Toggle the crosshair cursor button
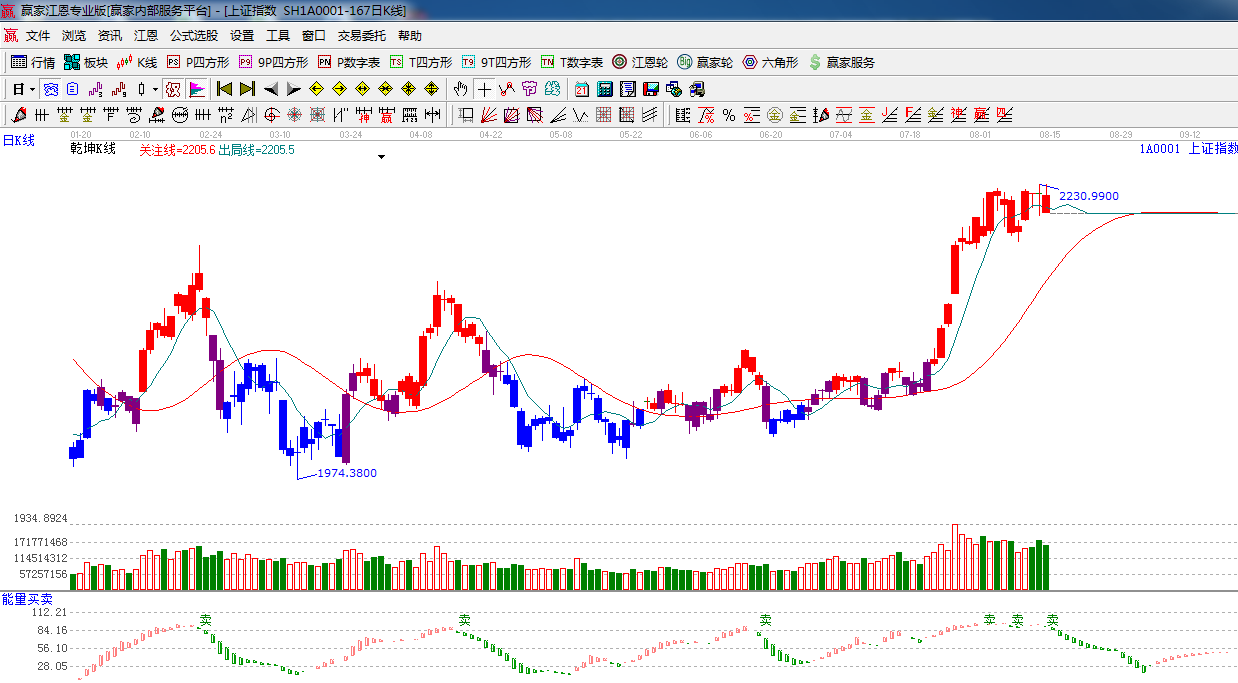The image size is (1238, 683). coord(484,89)
